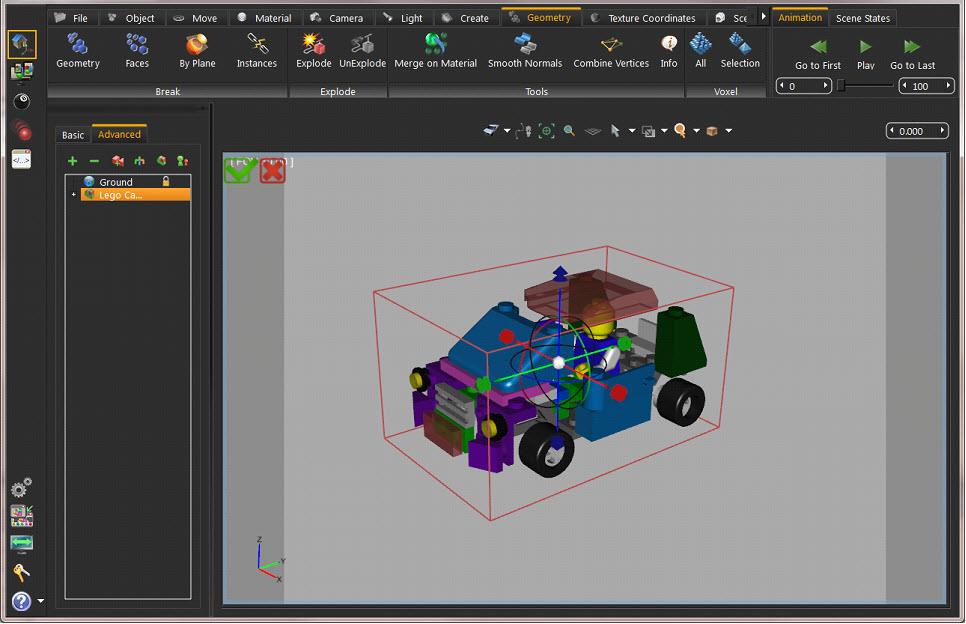The image size is (966, 624).
Task: Select the Advanced tab
Action: click(120, 134)
